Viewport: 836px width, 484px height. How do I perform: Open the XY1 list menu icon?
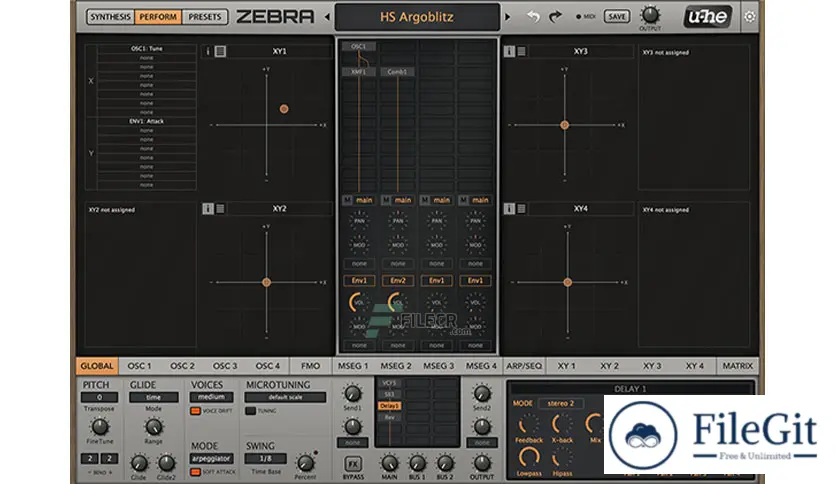(220, 51)
